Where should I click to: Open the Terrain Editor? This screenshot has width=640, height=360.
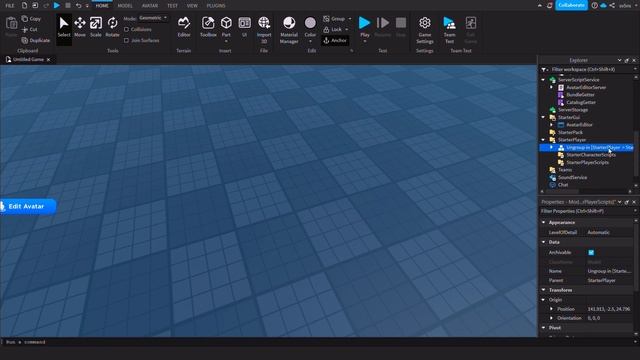coord(184,27)
